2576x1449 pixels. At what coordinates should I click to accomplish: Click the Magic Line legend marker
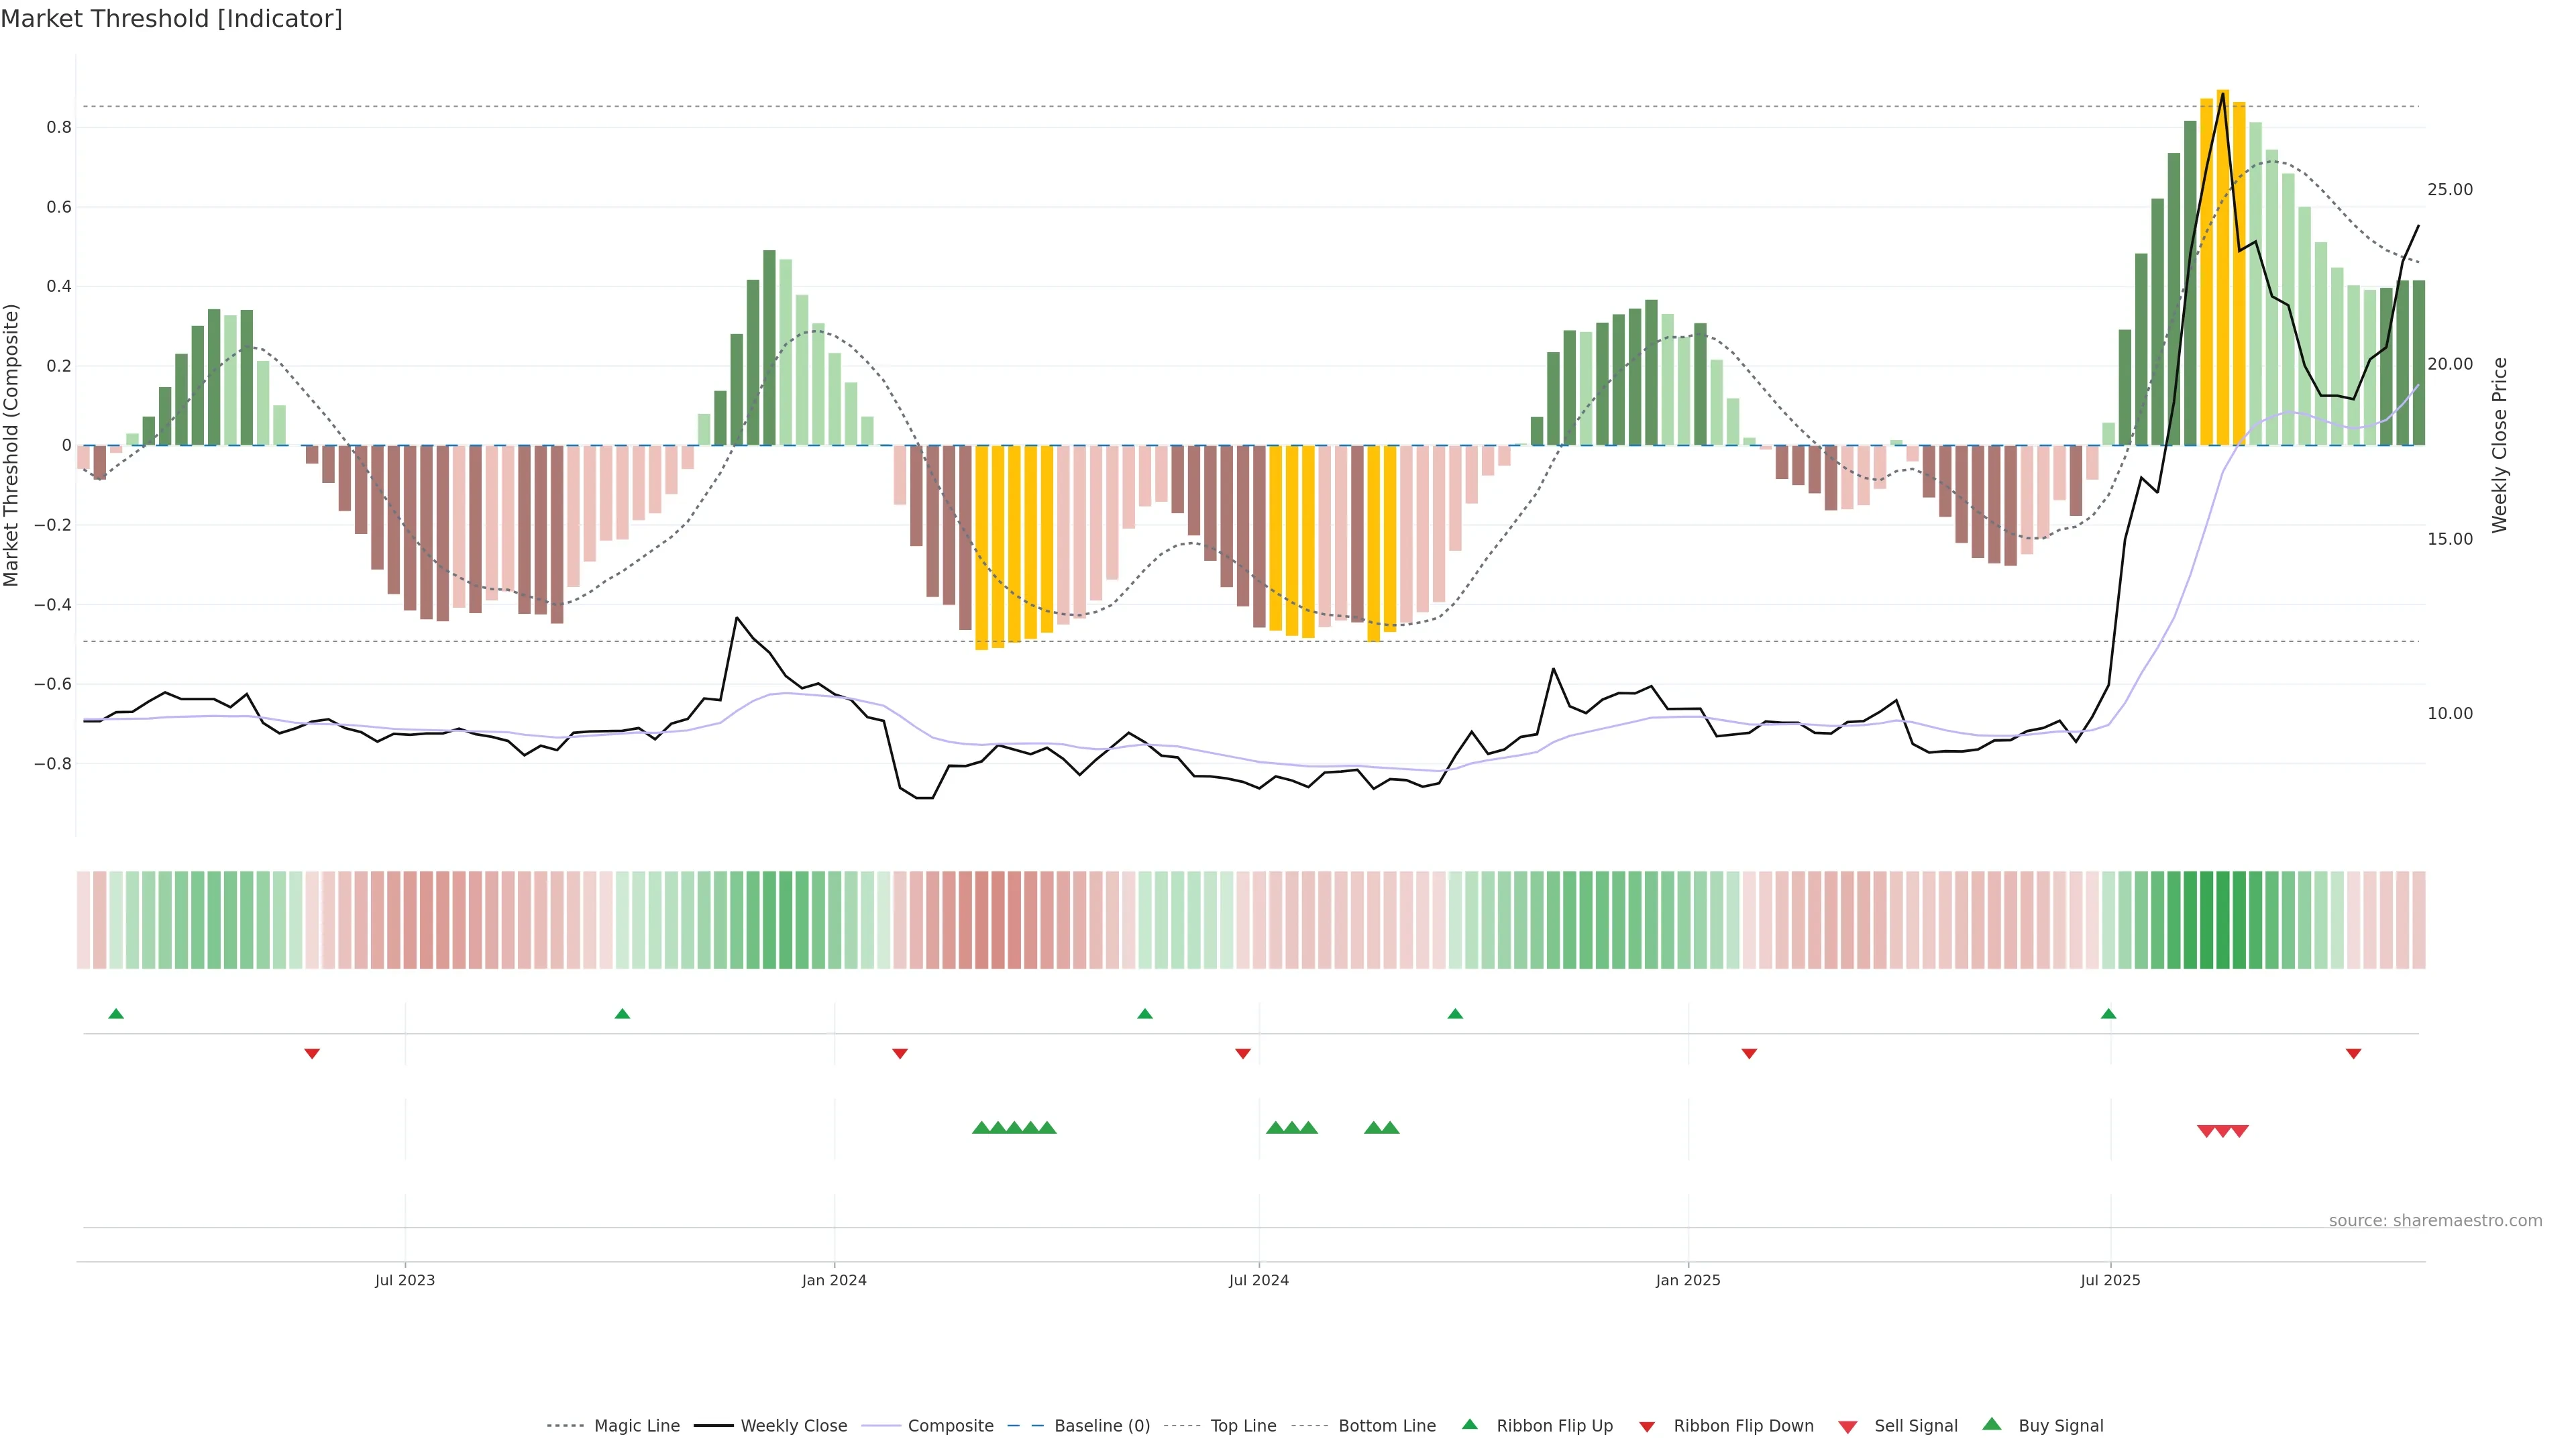point(565,1426)
